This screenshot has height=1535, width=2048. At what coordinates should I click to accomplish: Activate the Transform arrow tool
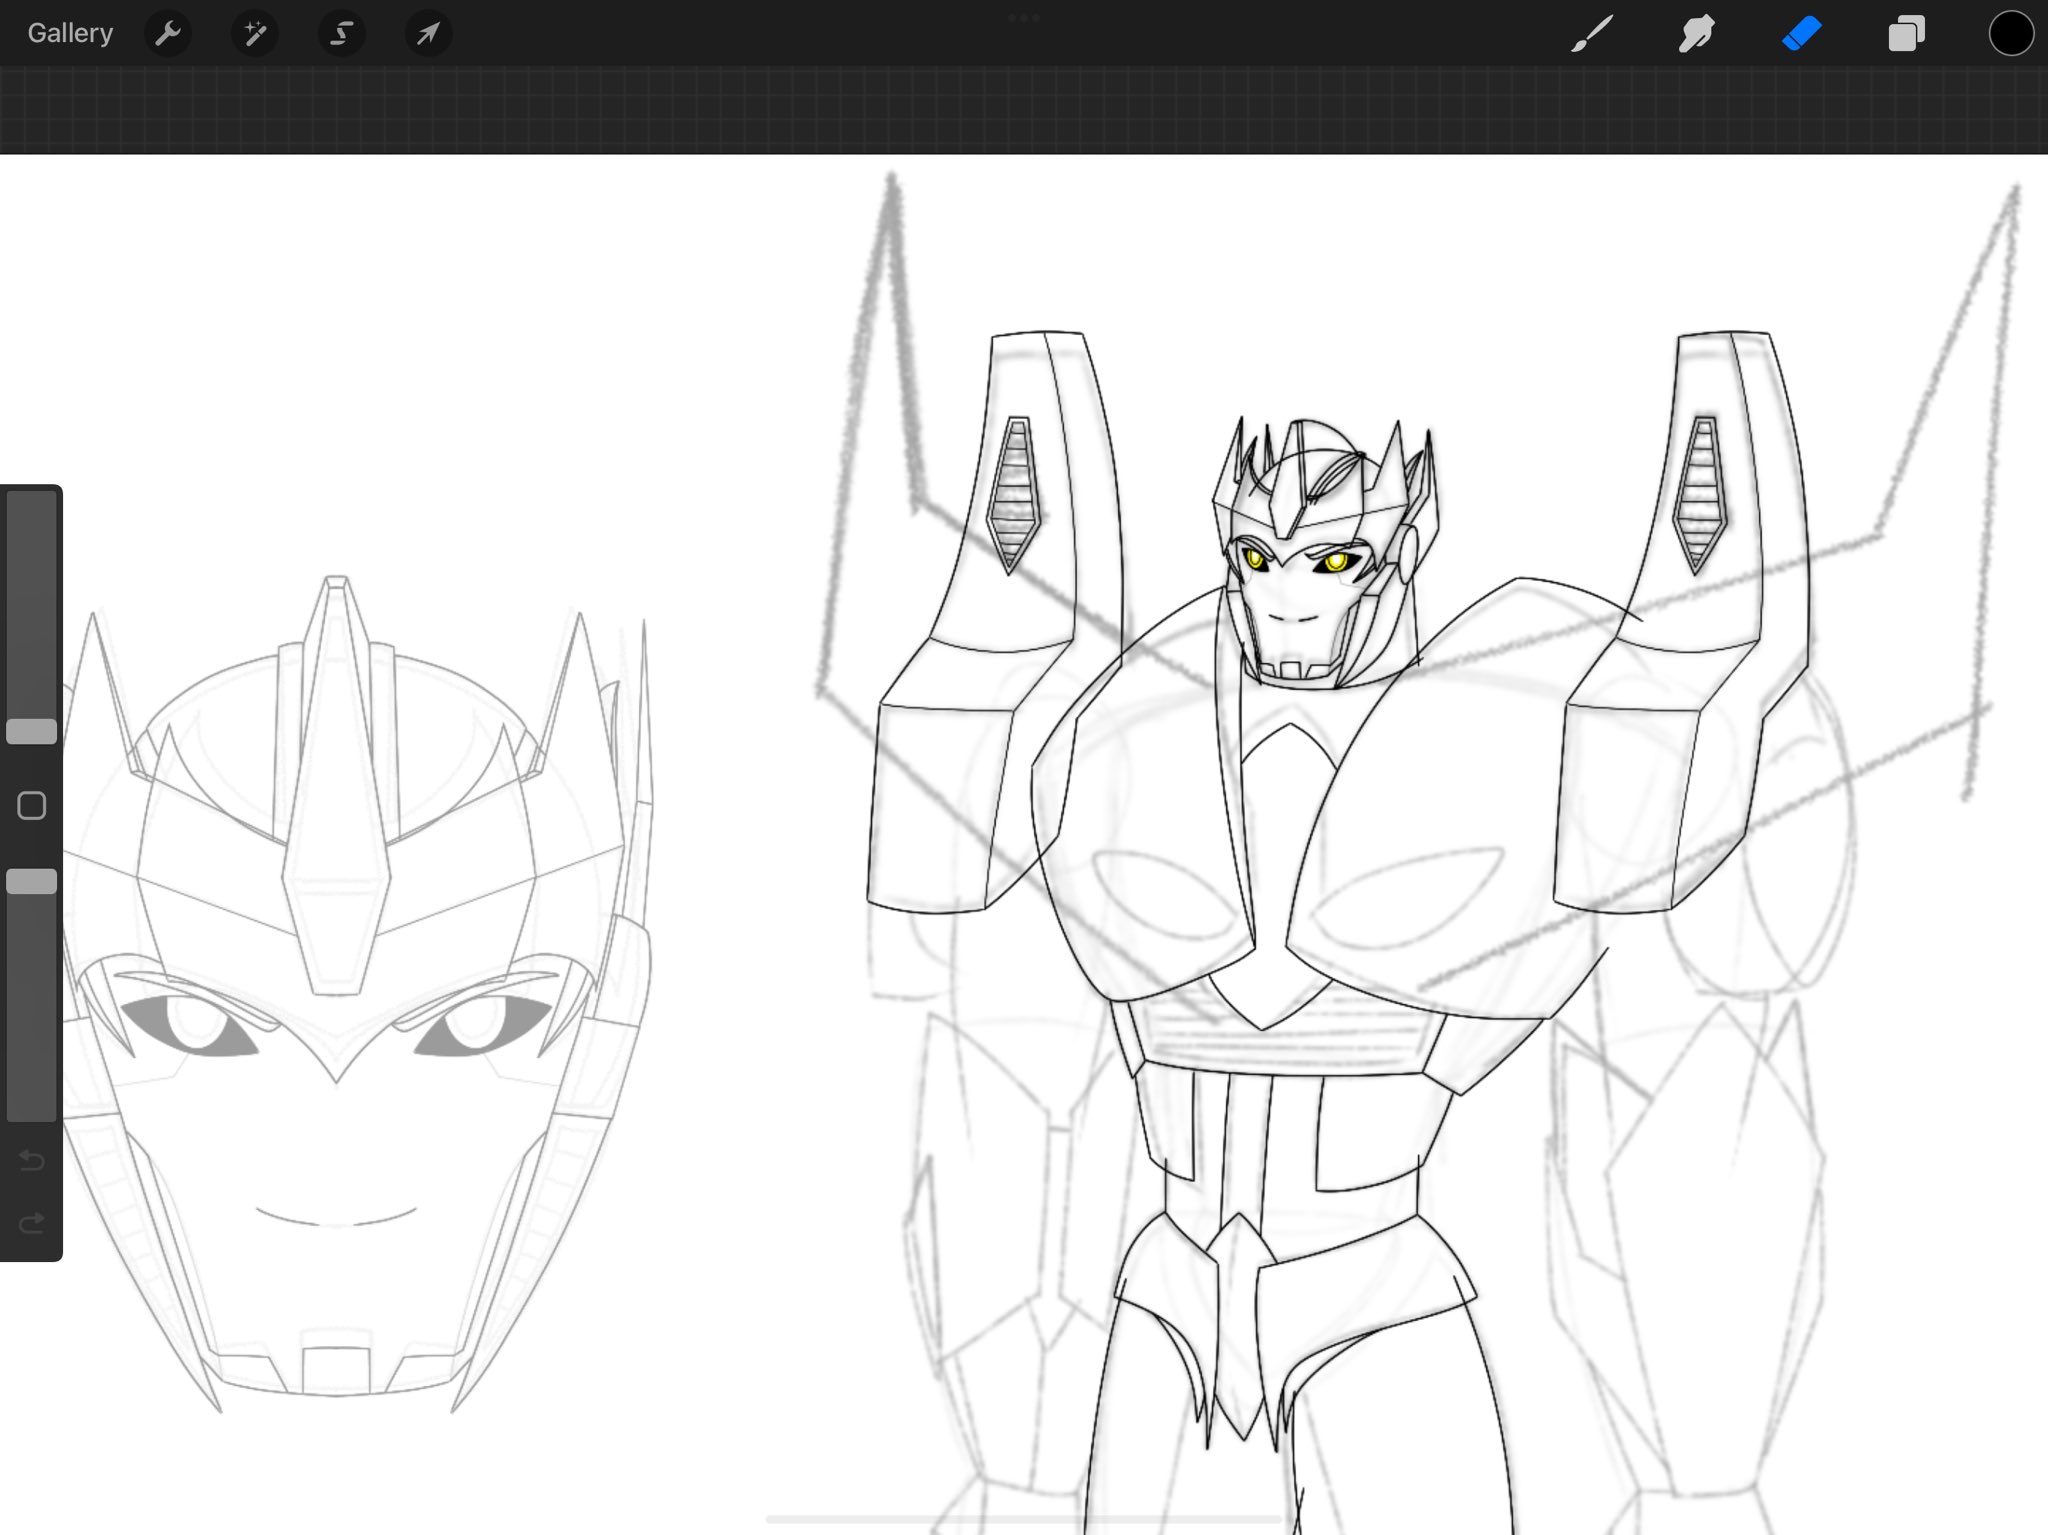pos(428,34)
